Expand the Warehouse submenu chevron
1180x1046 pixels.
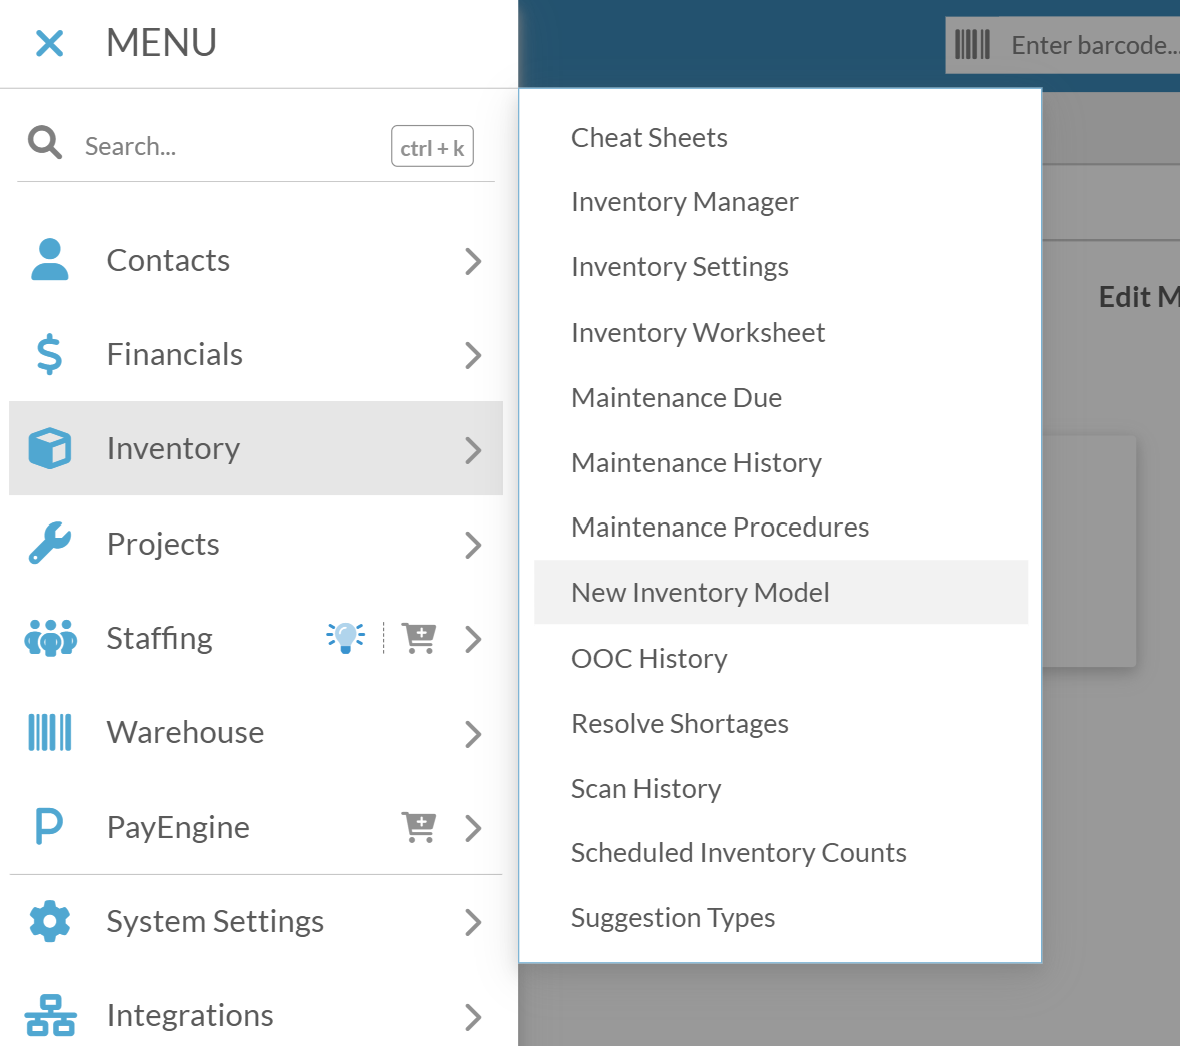pyautogui.click(x=473, y=734)
